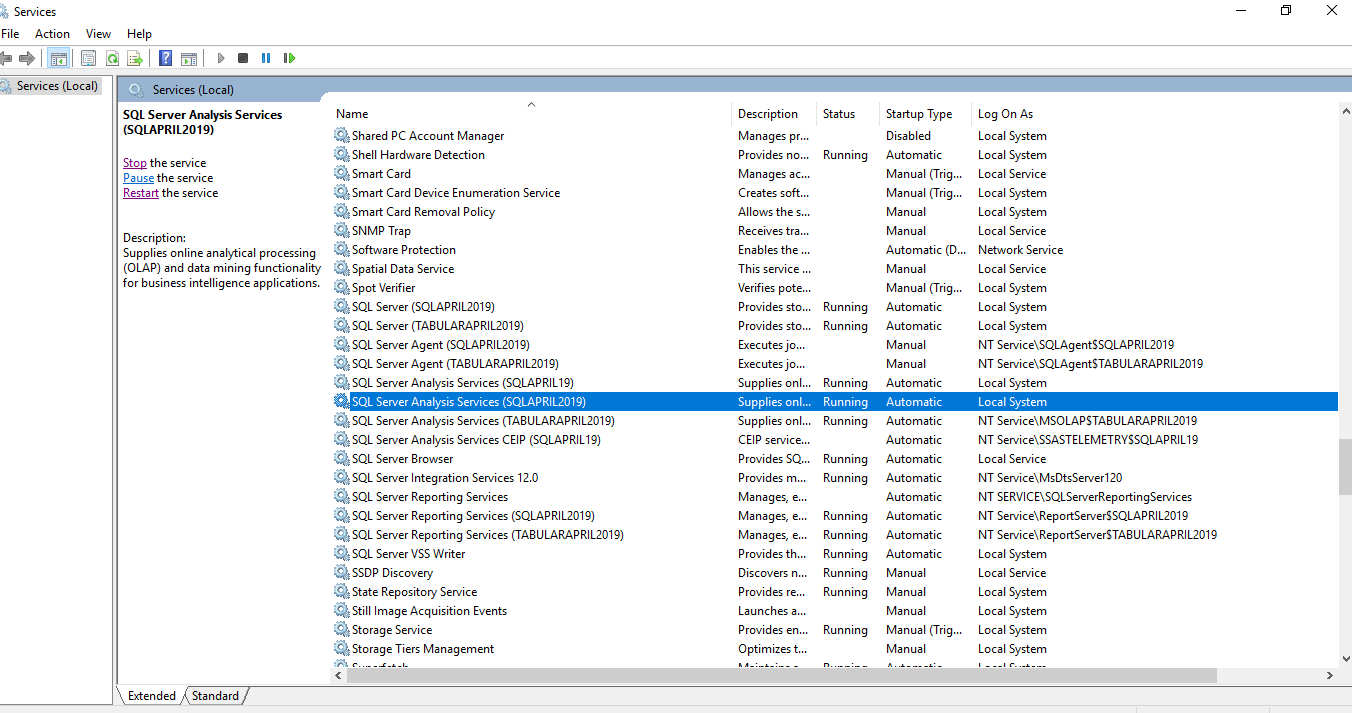Click the scroll left arrow at list bottom
Screen dimensions: 1352x713
340,676
